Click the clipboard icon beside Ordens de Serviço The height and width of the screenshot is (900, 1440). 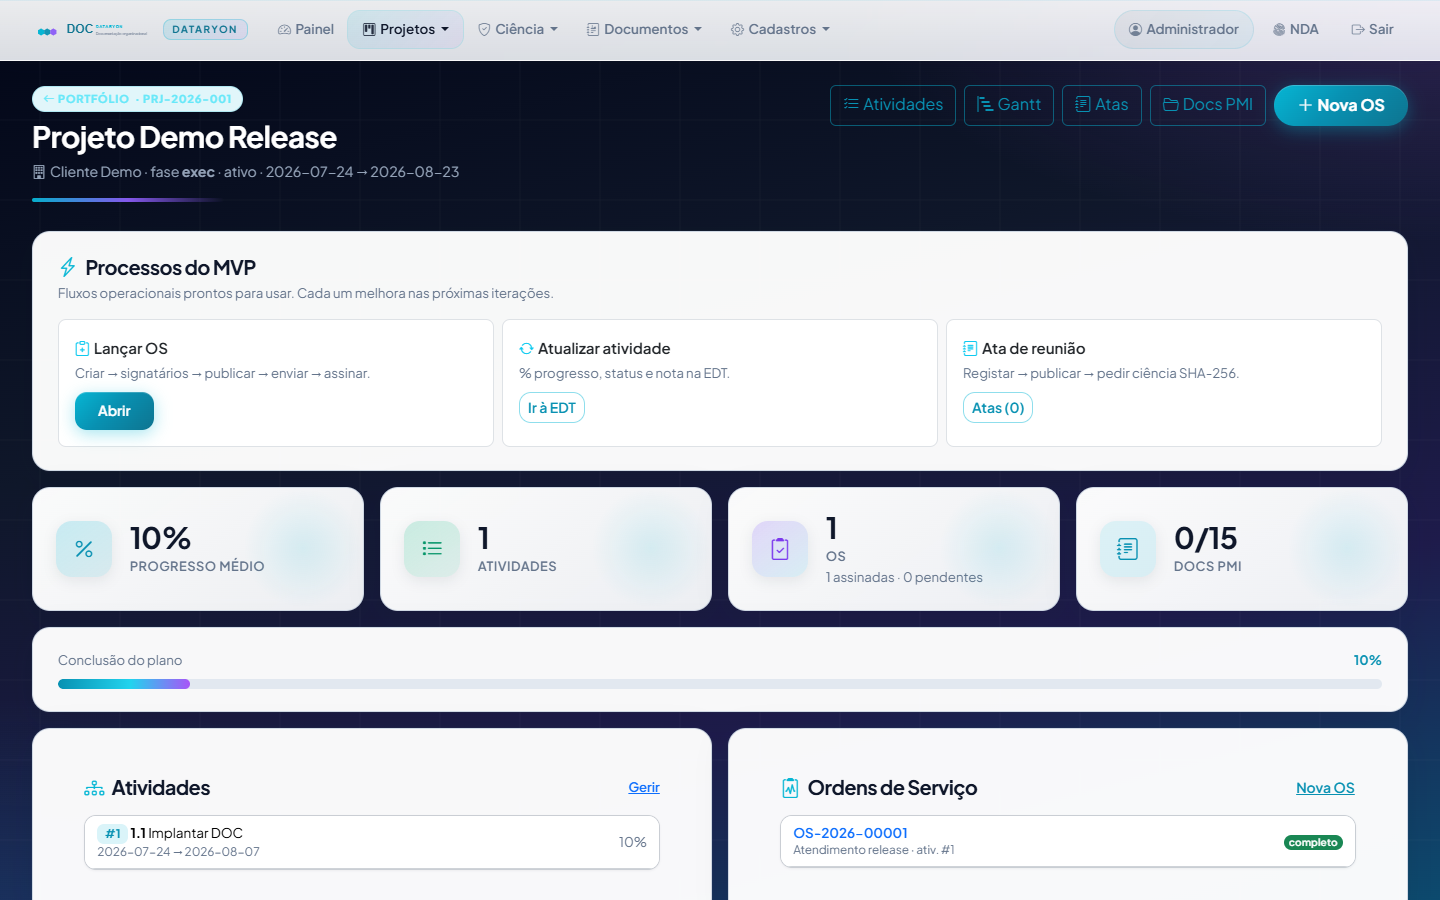click(x=790, y=788)
